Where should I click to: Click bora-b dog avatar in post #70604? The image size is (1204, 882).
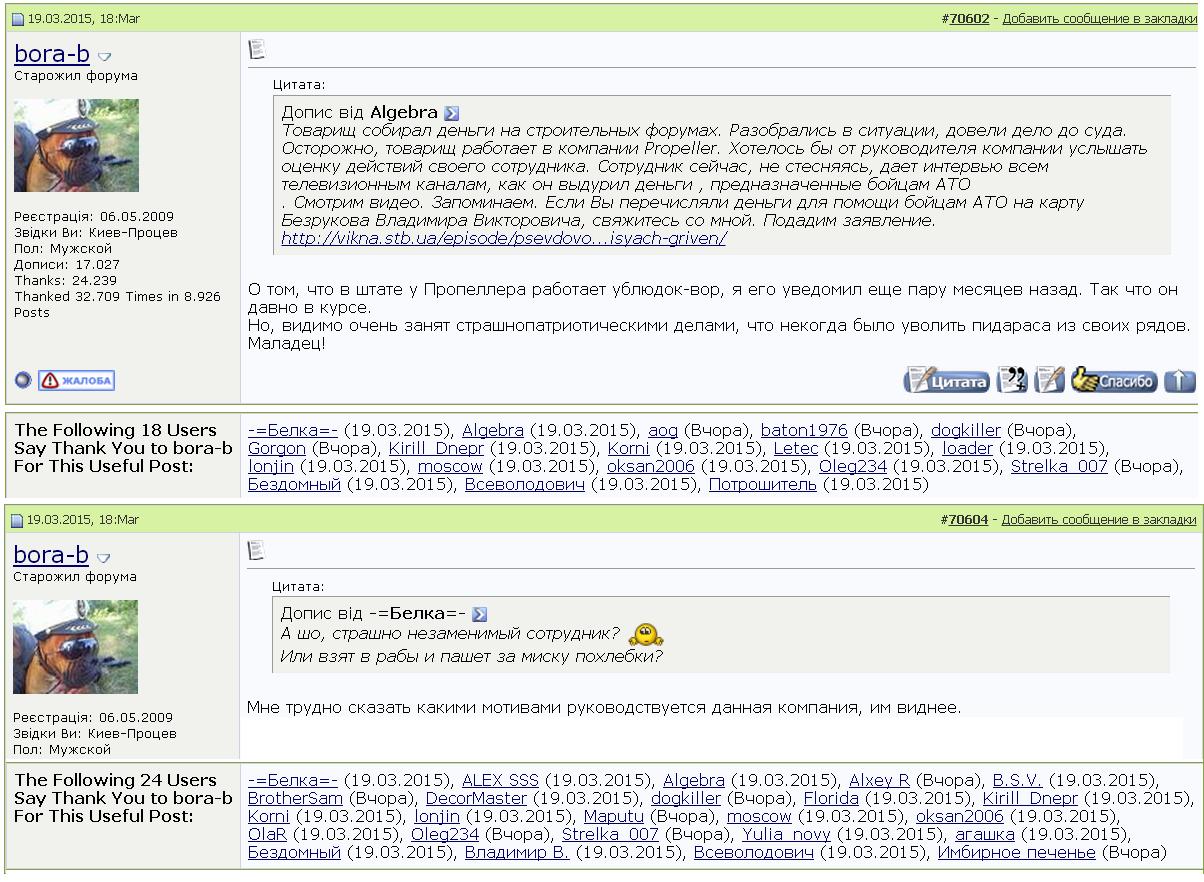(76, 647)
